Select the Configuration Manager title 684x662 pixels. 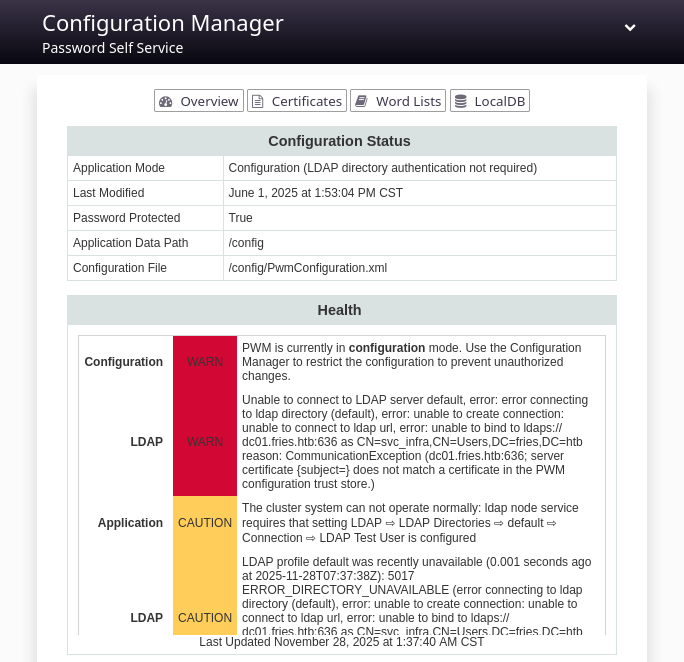point(163,24)
